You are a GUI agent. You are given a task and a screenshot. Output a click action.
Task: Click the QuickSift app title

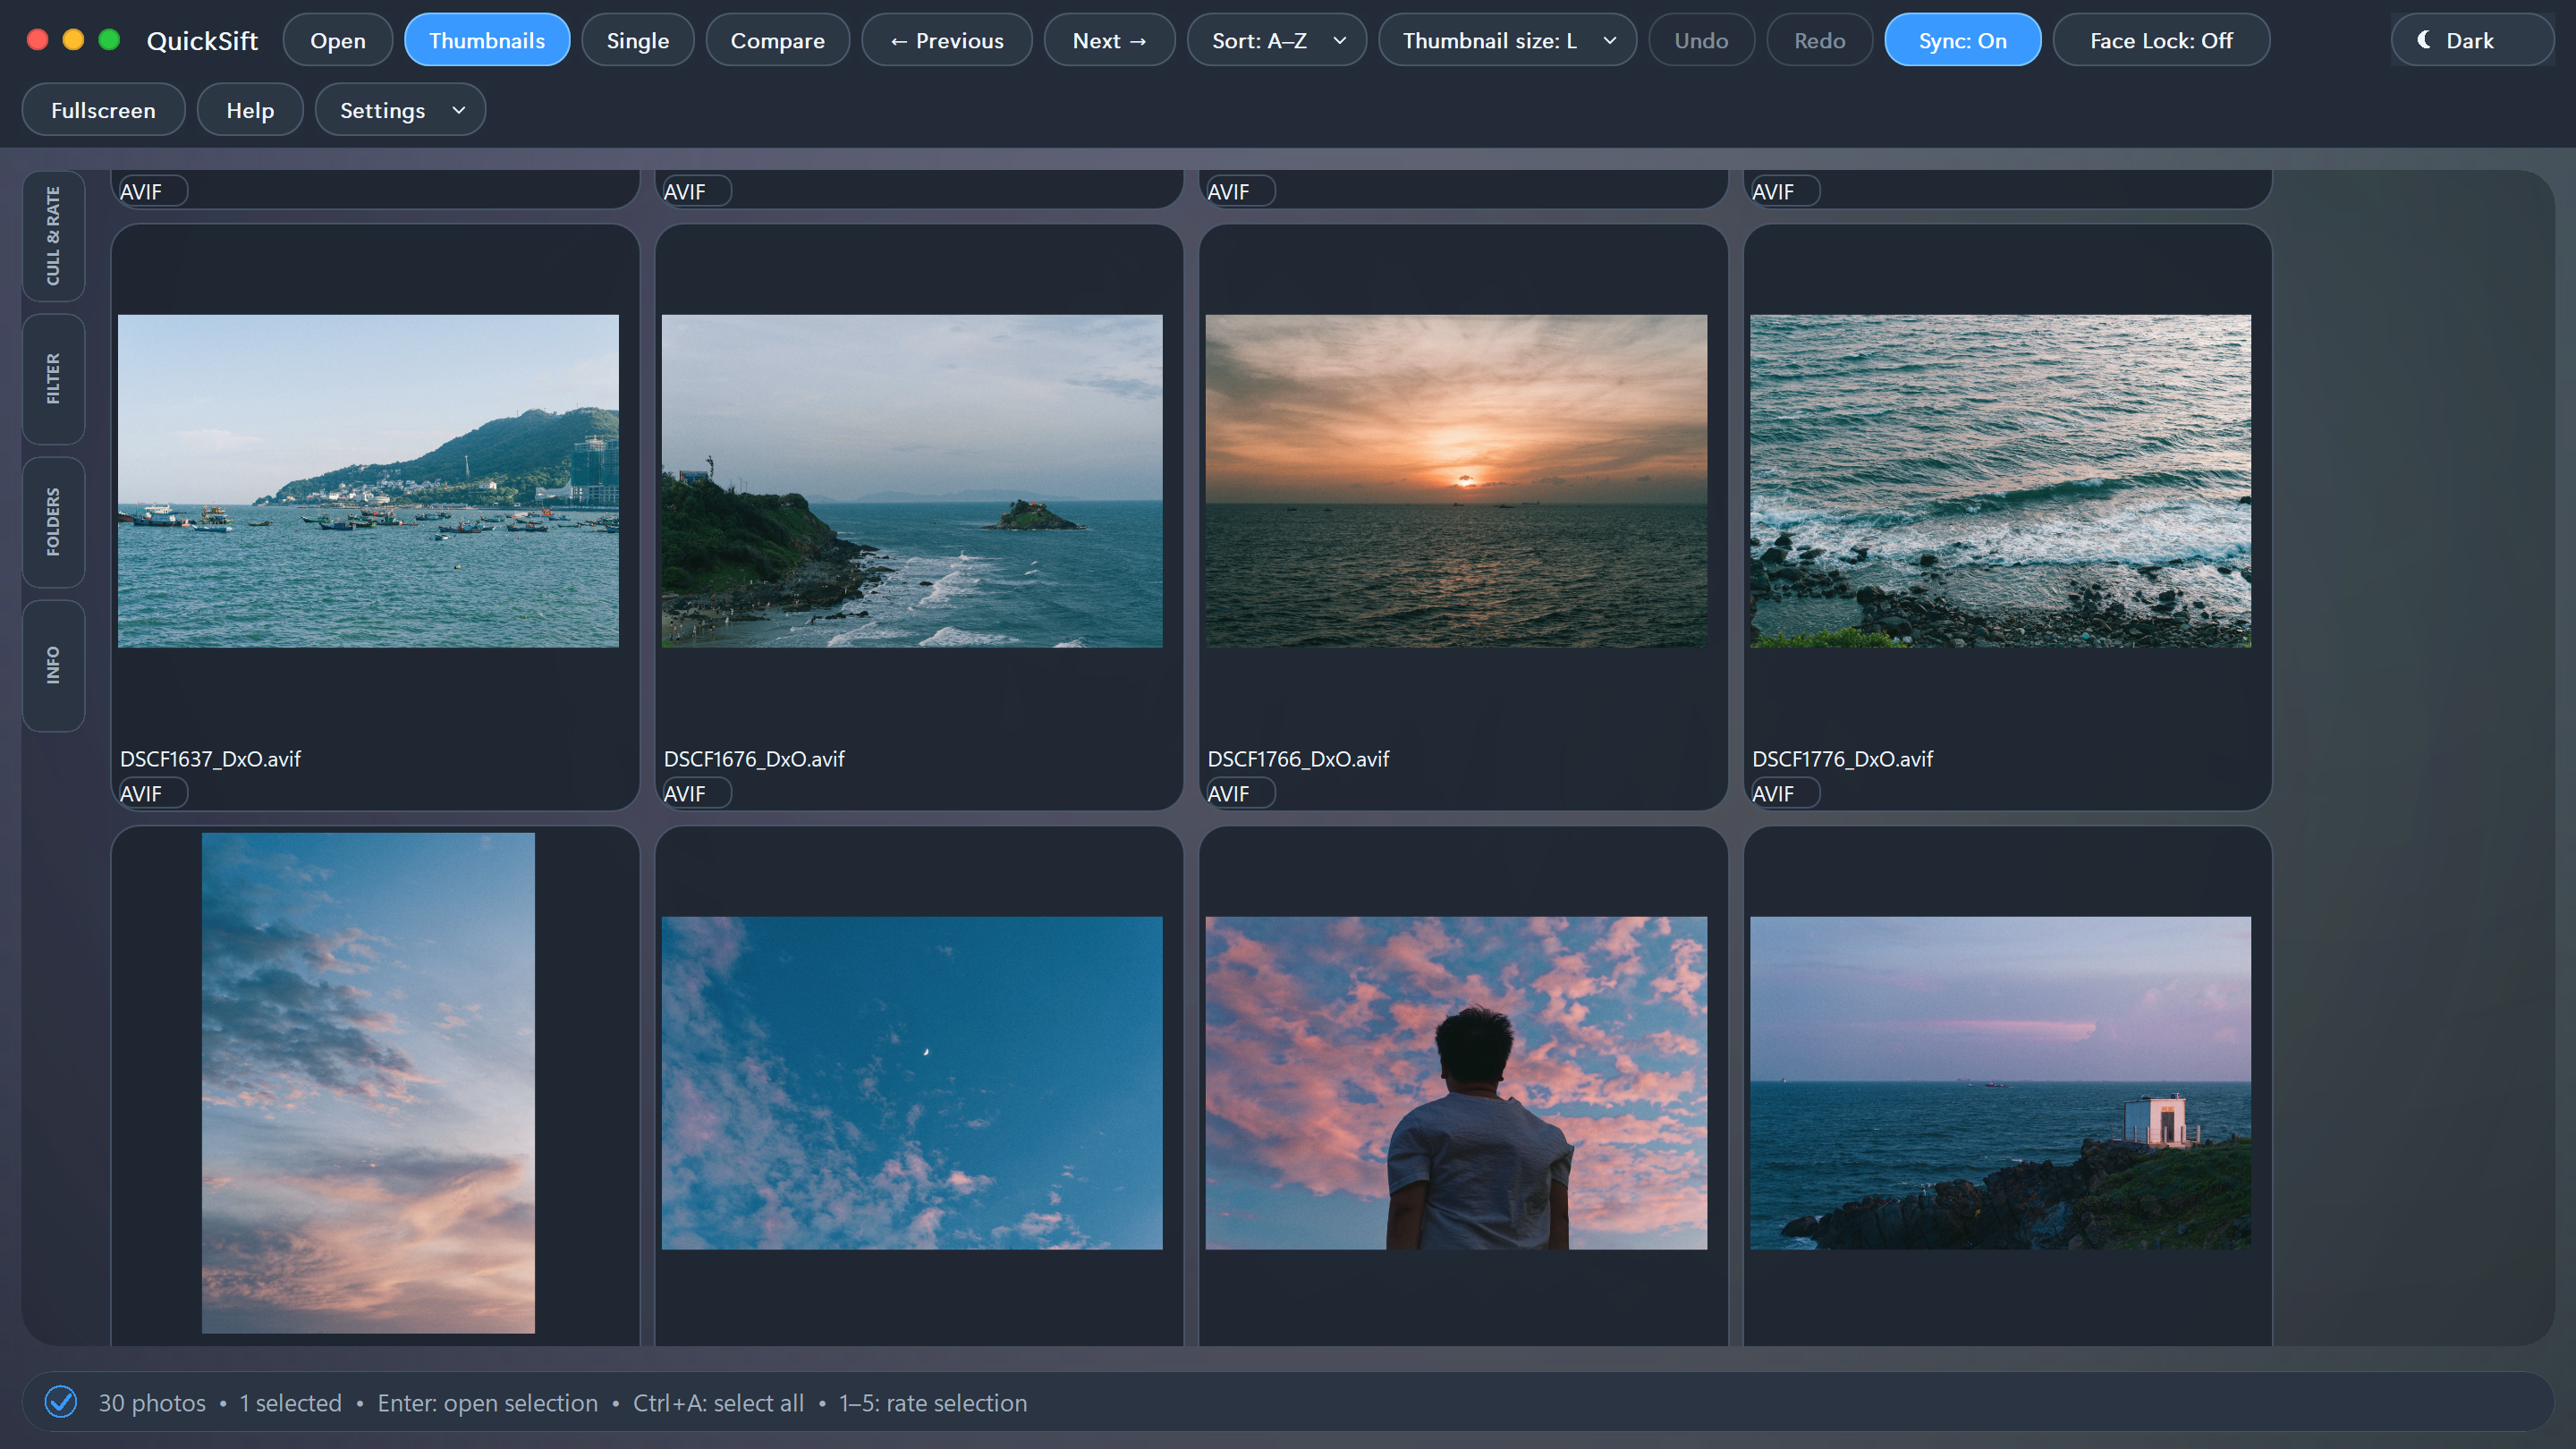(202, 40)
